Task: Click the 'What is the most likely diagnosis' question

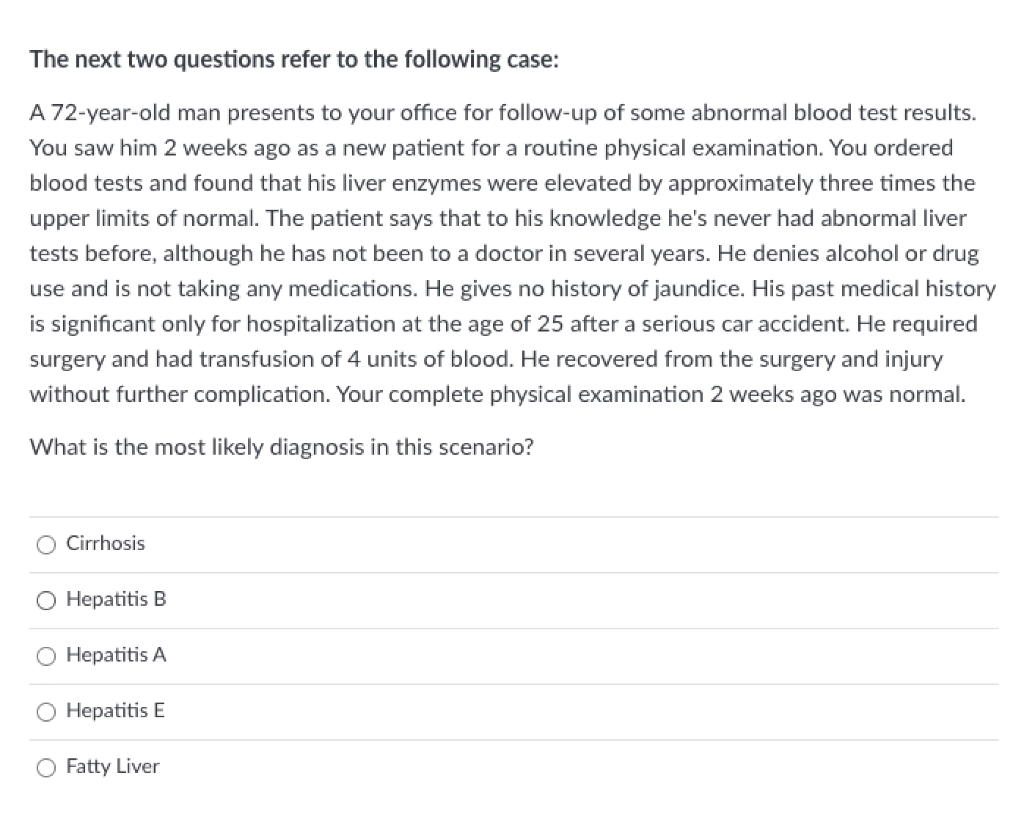Action: [x=281, y=447]
